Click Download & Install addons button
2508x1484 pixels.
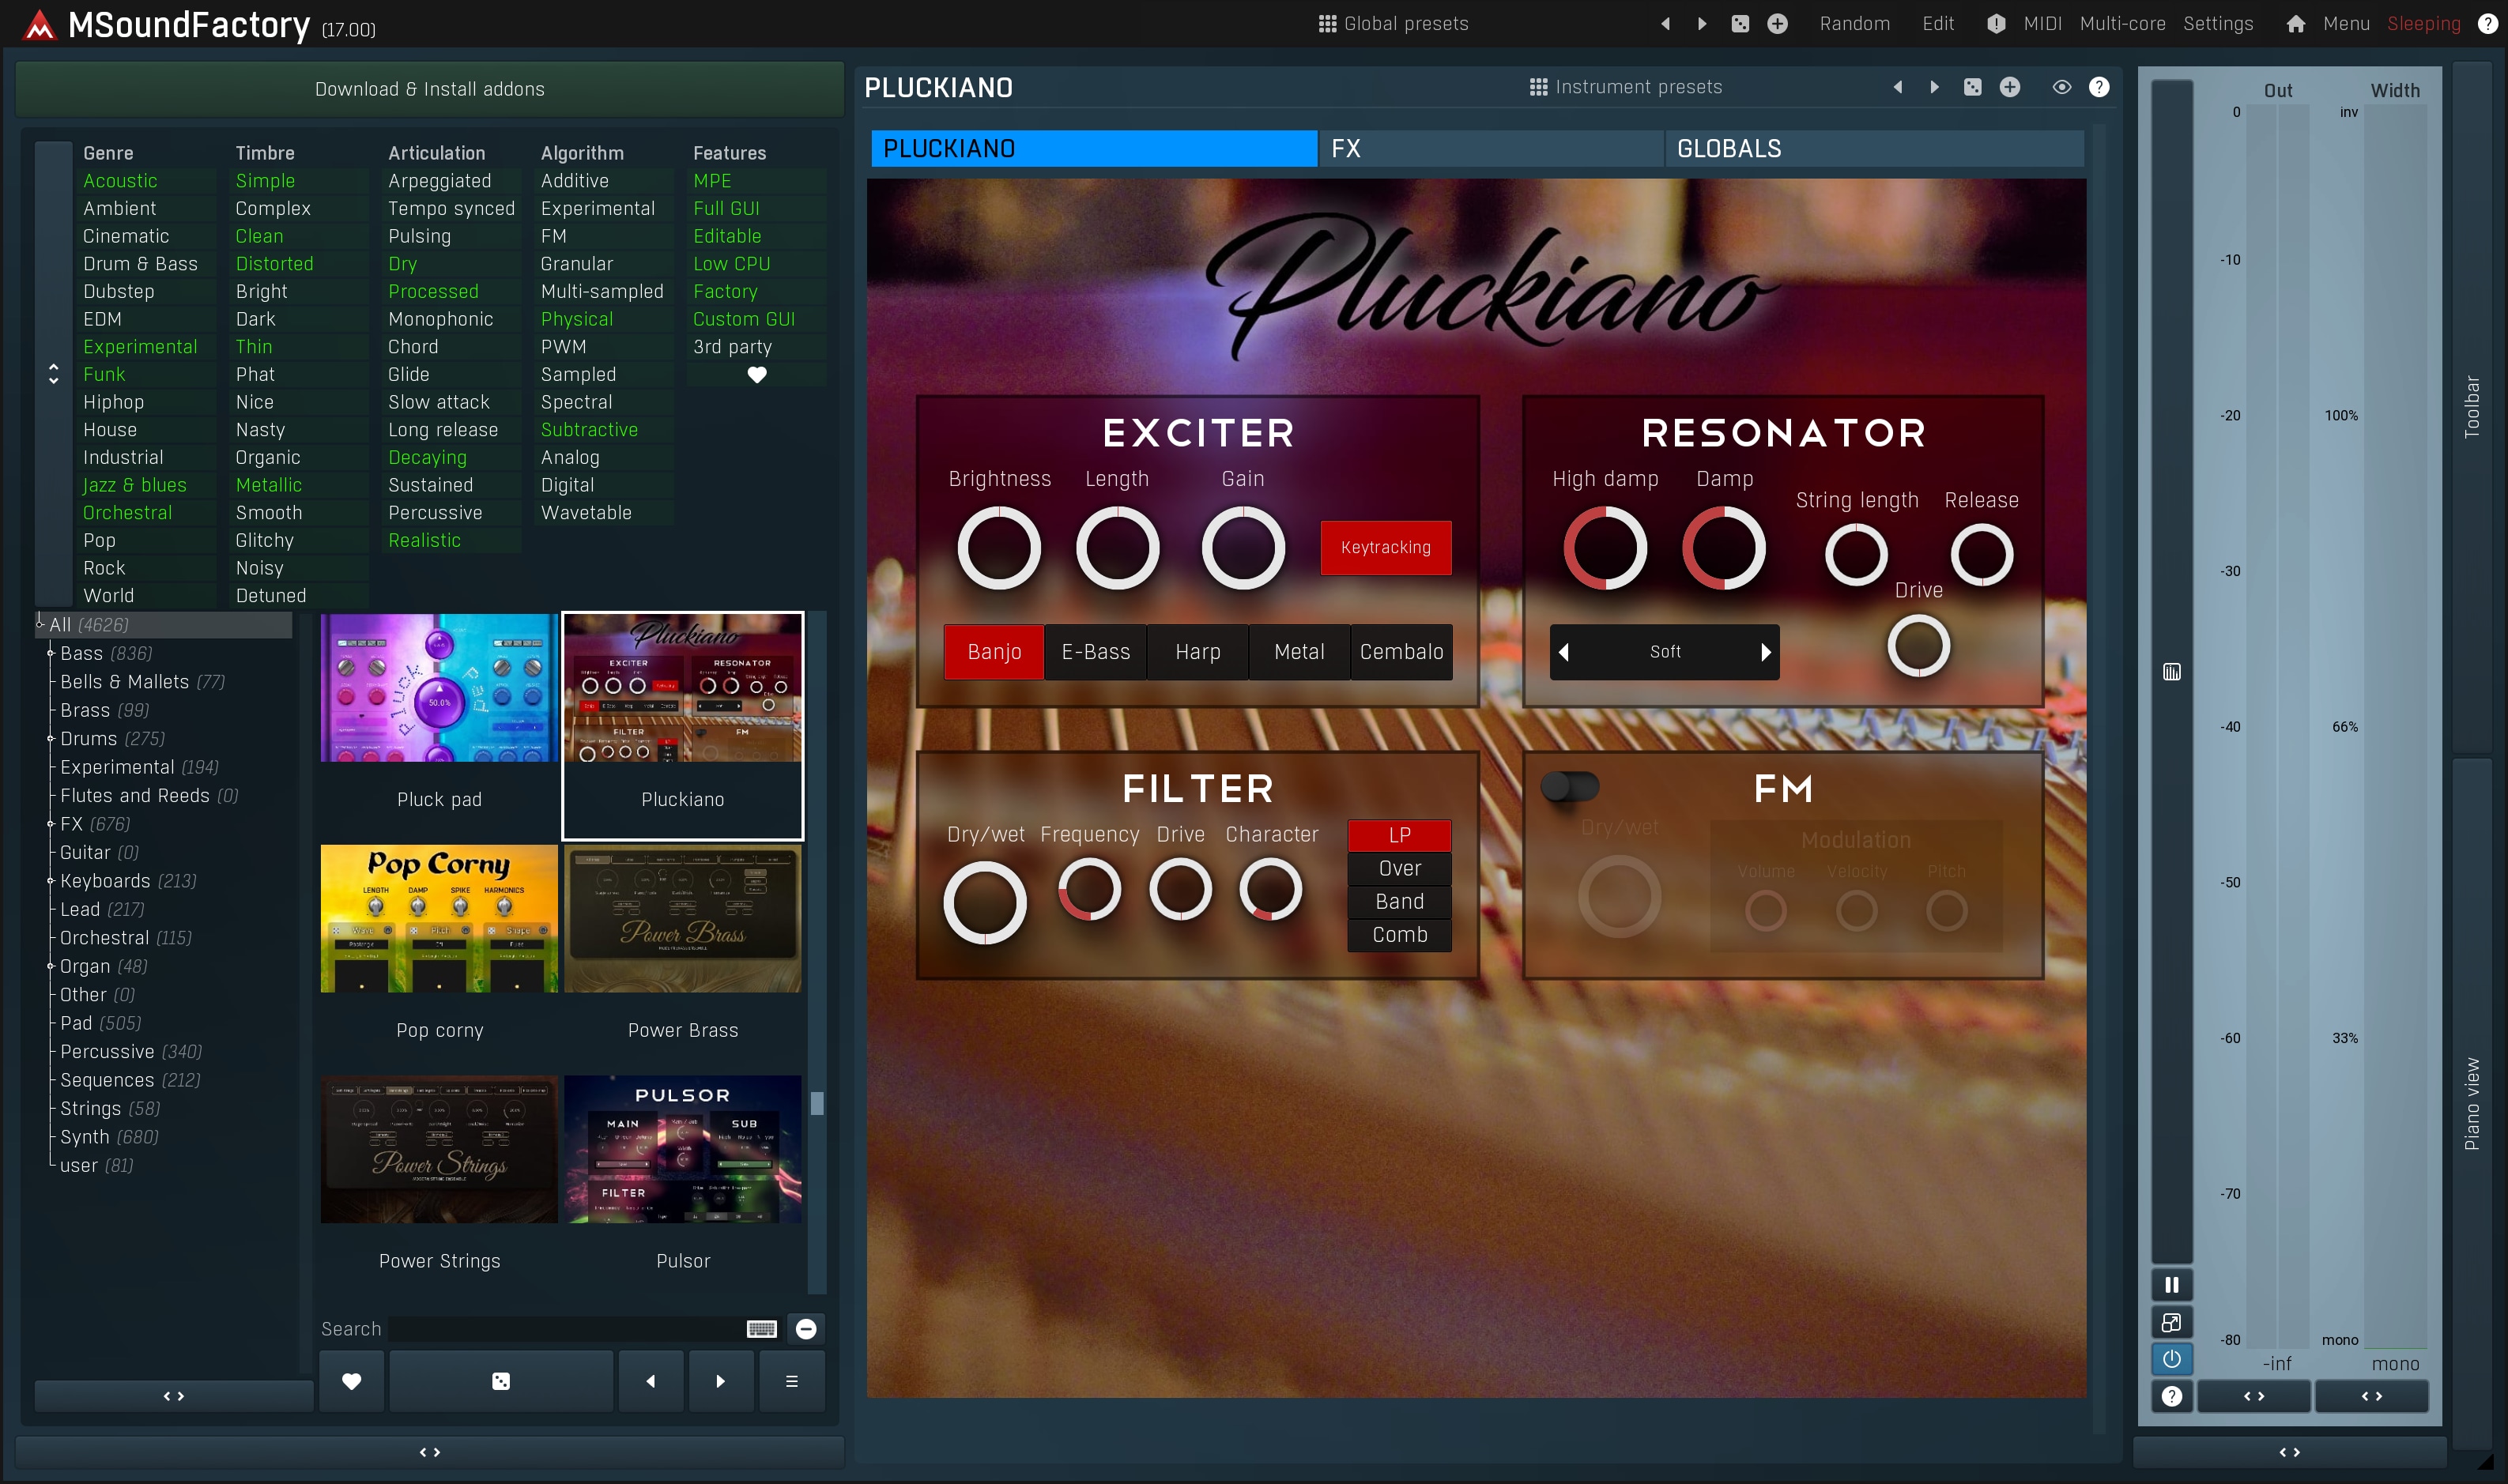point(430,89)
